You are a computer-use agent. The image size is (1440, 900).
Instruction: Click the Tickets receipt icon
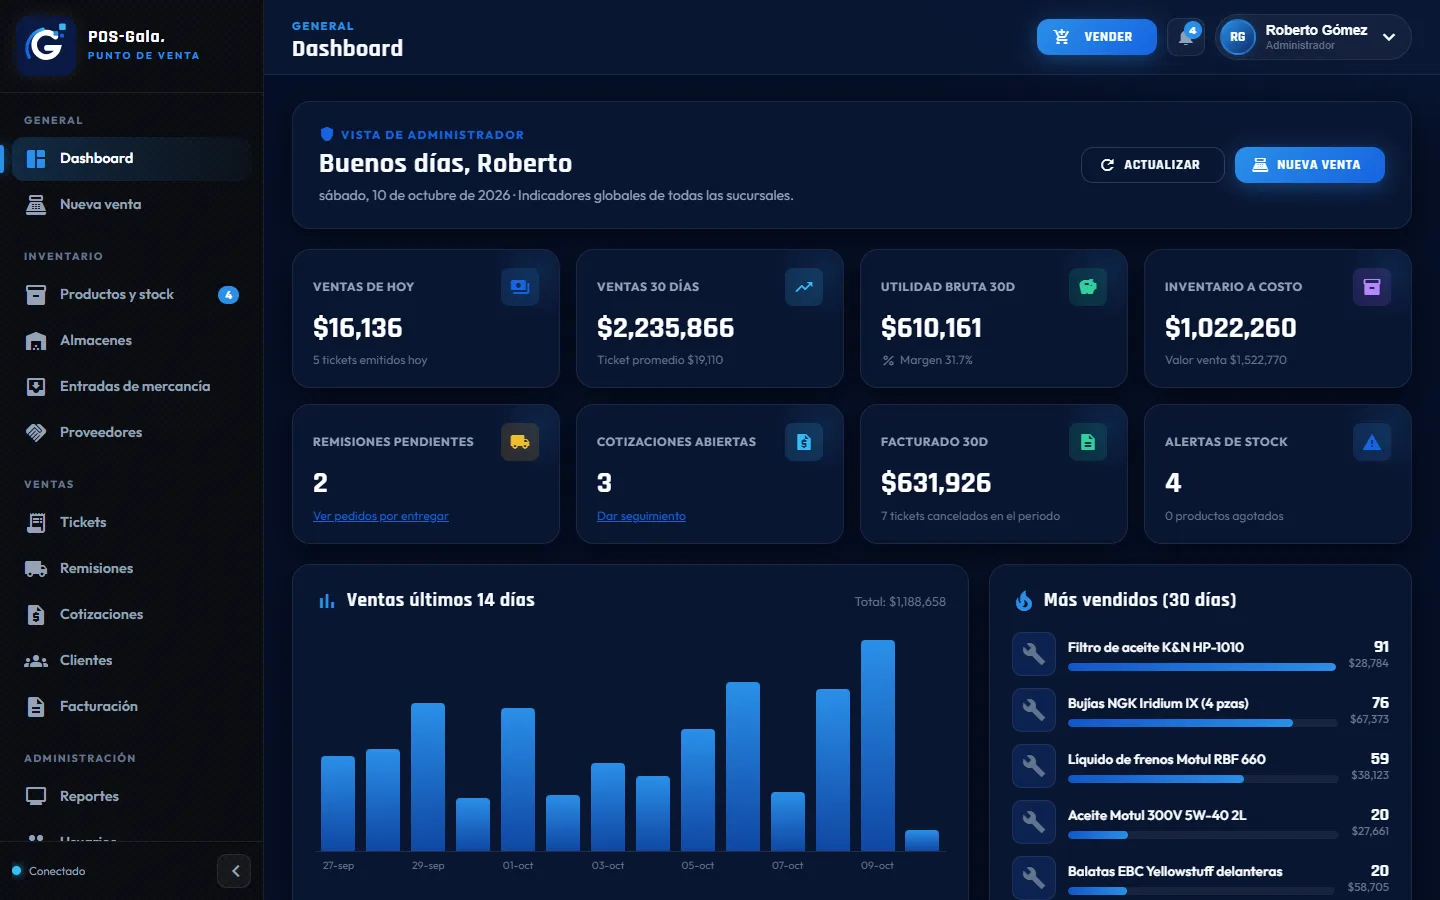click(36, 522)
